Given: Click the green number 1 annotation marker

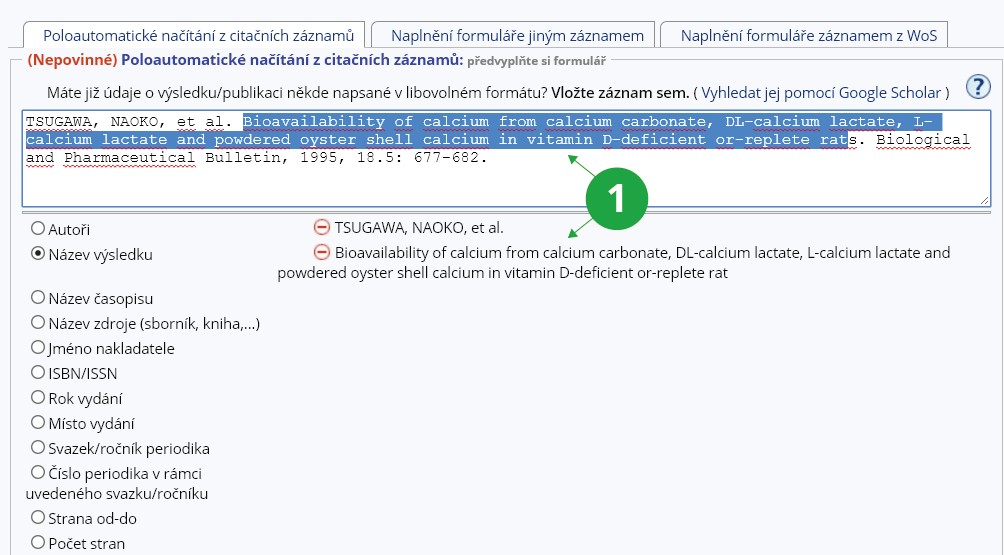Looking at the screenshot, I should coord(616,198).
